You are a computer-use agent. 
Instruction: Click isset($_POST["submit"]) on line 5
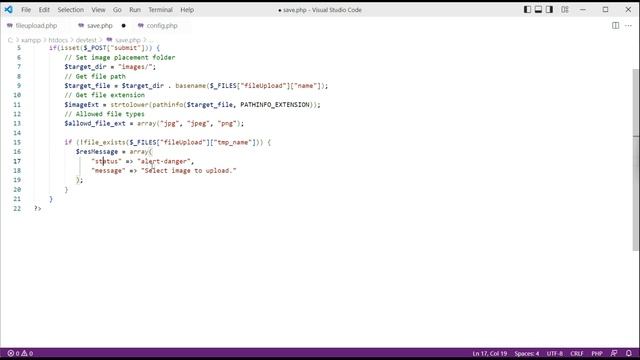tap(104, 48)
